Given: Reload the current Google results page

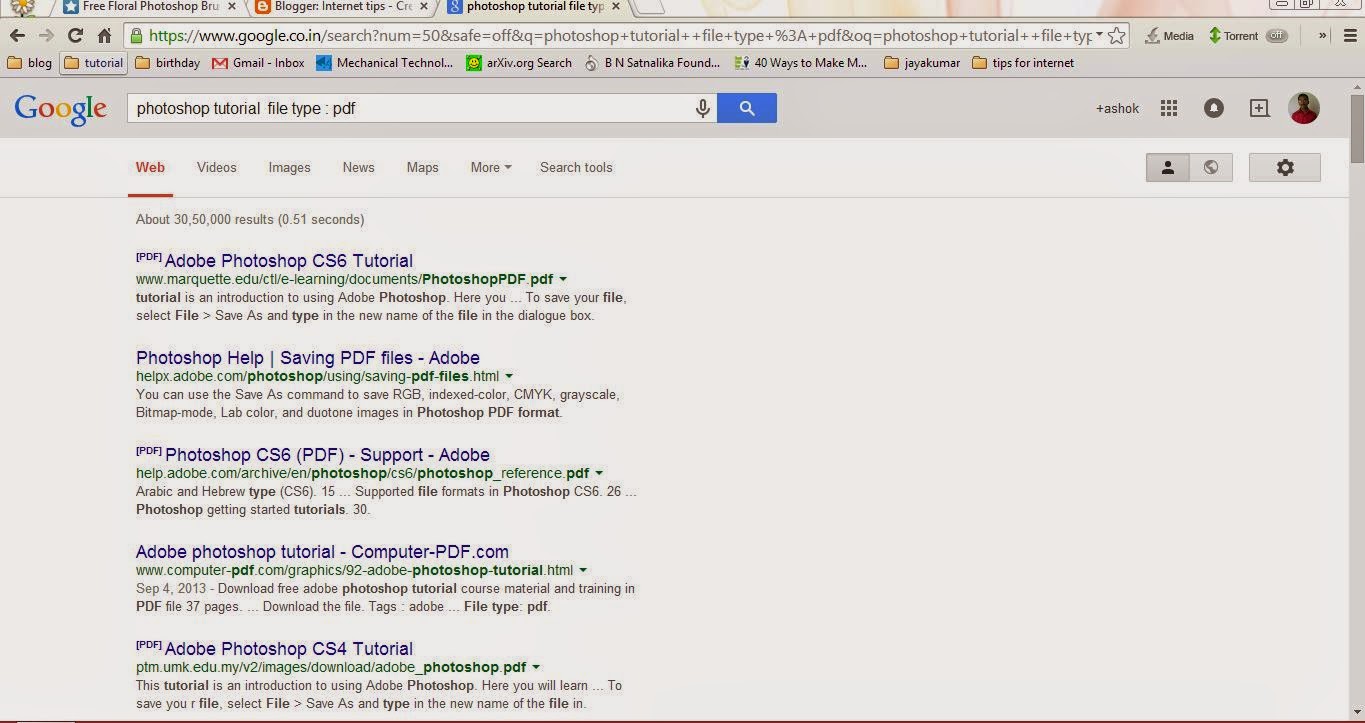Looking at the screenshot, I should (x=75, y=36).
